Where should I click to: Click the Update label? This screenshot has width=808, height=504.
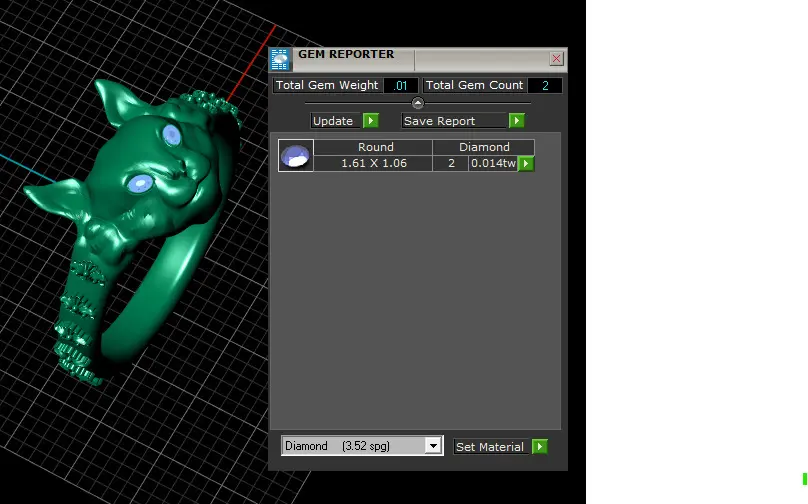tap(333, 121)
